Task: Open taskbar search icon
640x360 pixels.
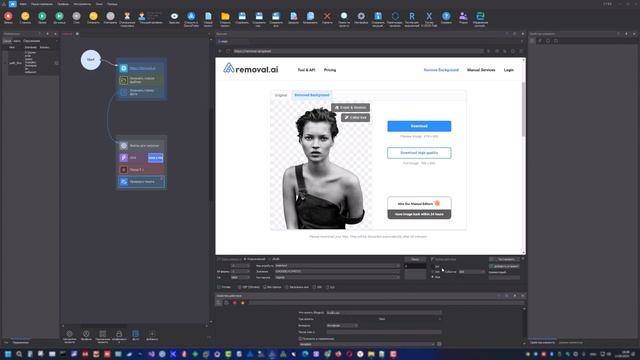Action: (19, 354)
